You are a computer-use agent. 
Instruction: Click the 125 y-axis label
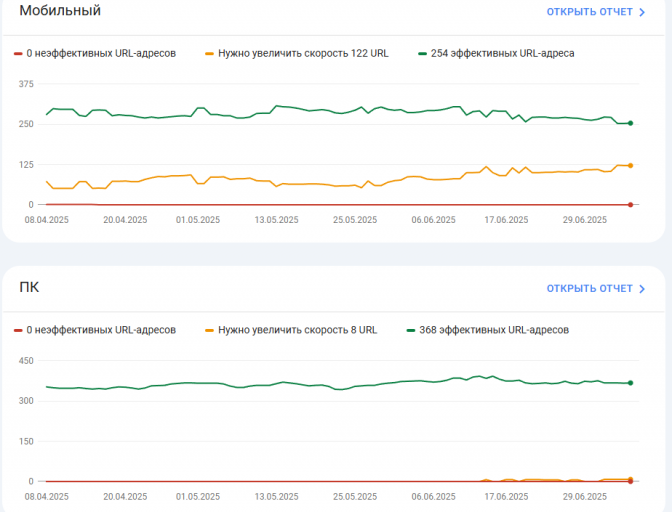26,165
